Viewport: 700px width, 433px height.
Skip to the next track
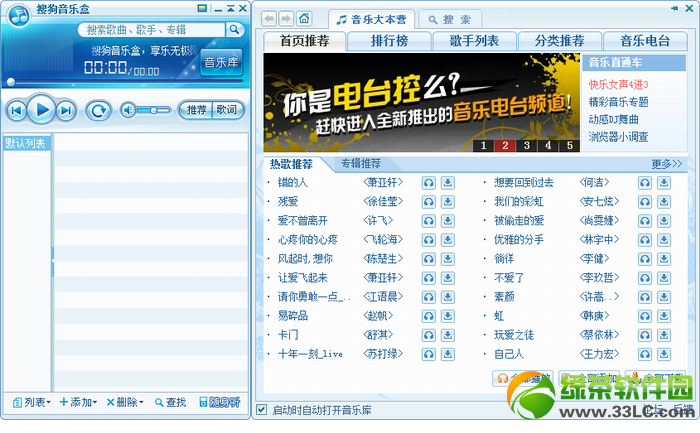click(x=66, y=110)
